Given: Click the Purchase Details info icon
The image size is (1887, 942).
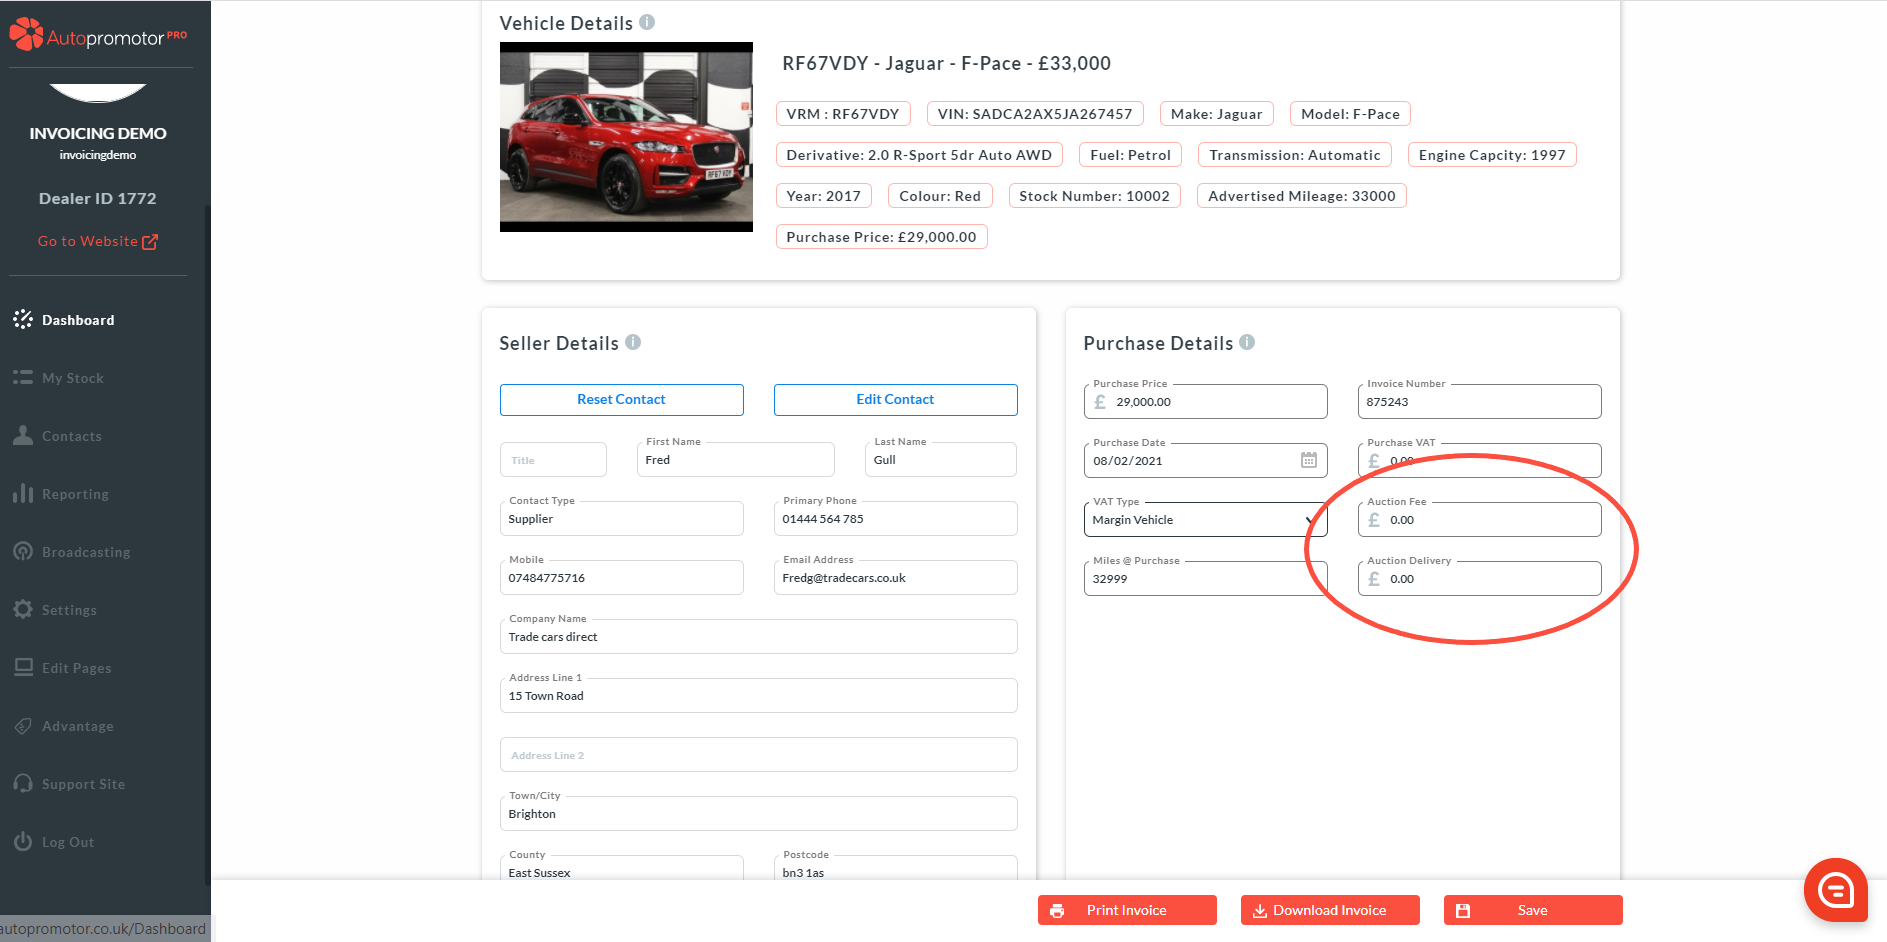Looking at the screenshot, I should (1247, 342).
